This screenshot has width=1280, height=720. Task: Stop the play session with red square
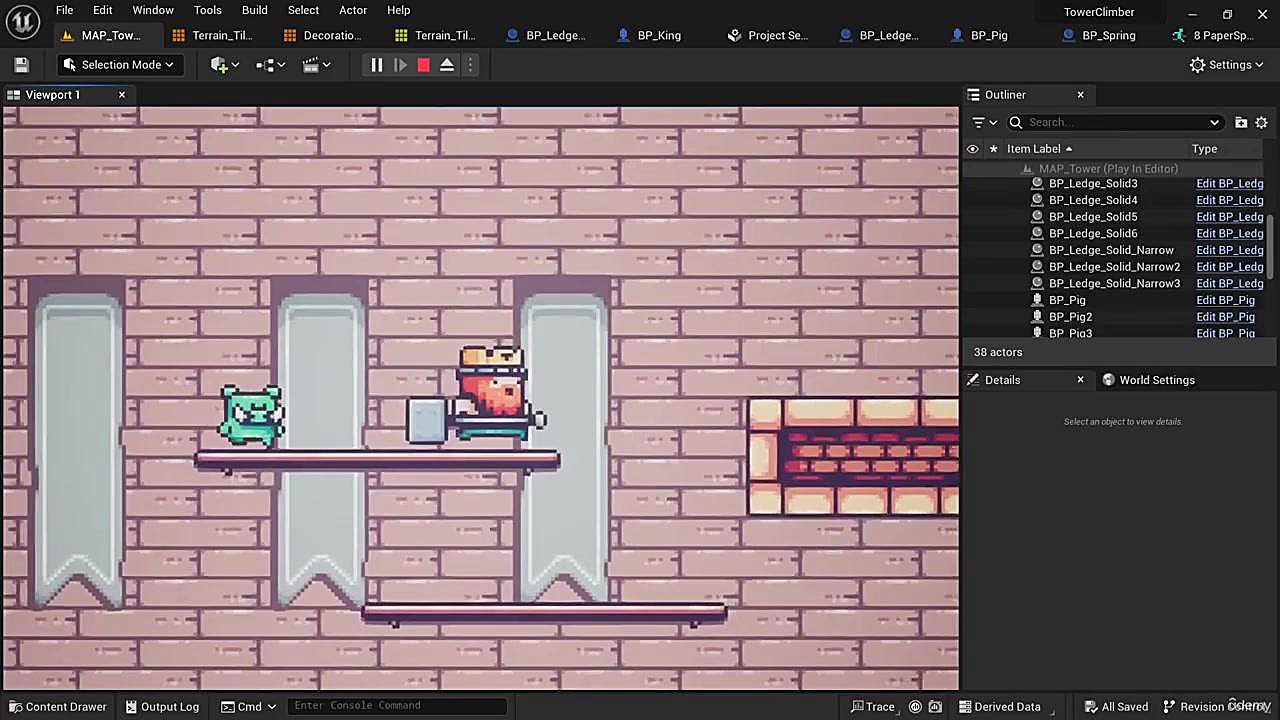coord(423,65)
